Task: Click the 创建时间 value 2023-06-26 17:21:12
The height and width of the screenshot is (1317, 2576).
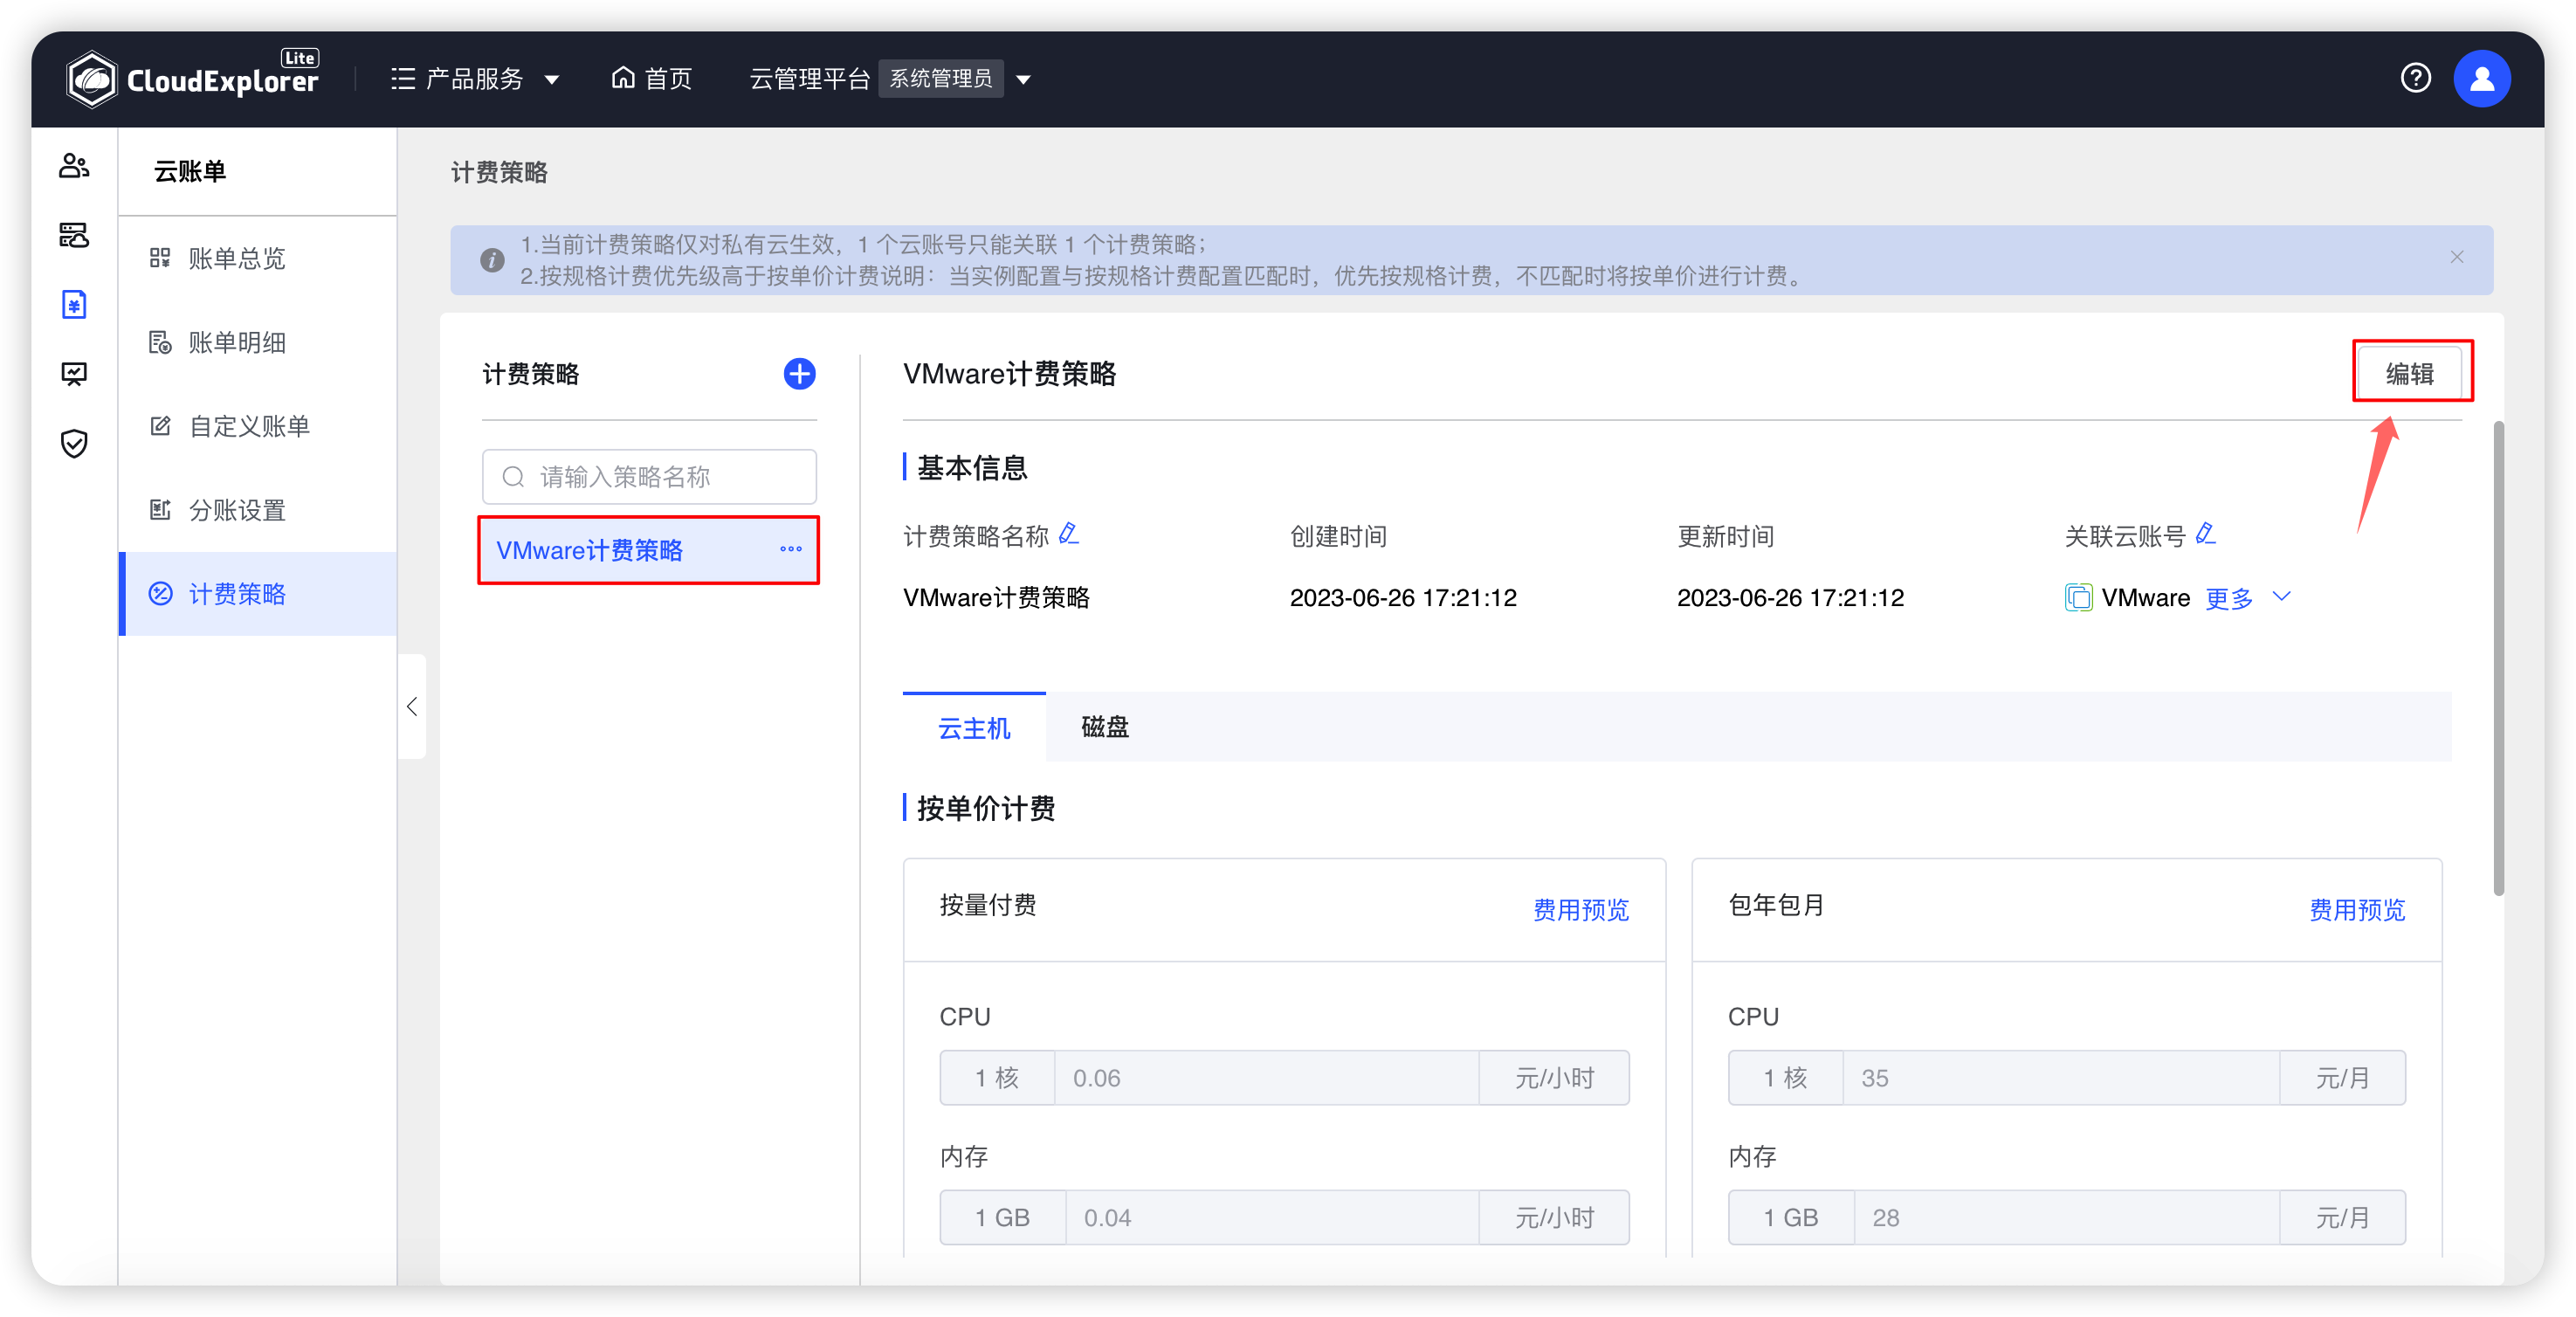Action: (x=1403, y=598)
